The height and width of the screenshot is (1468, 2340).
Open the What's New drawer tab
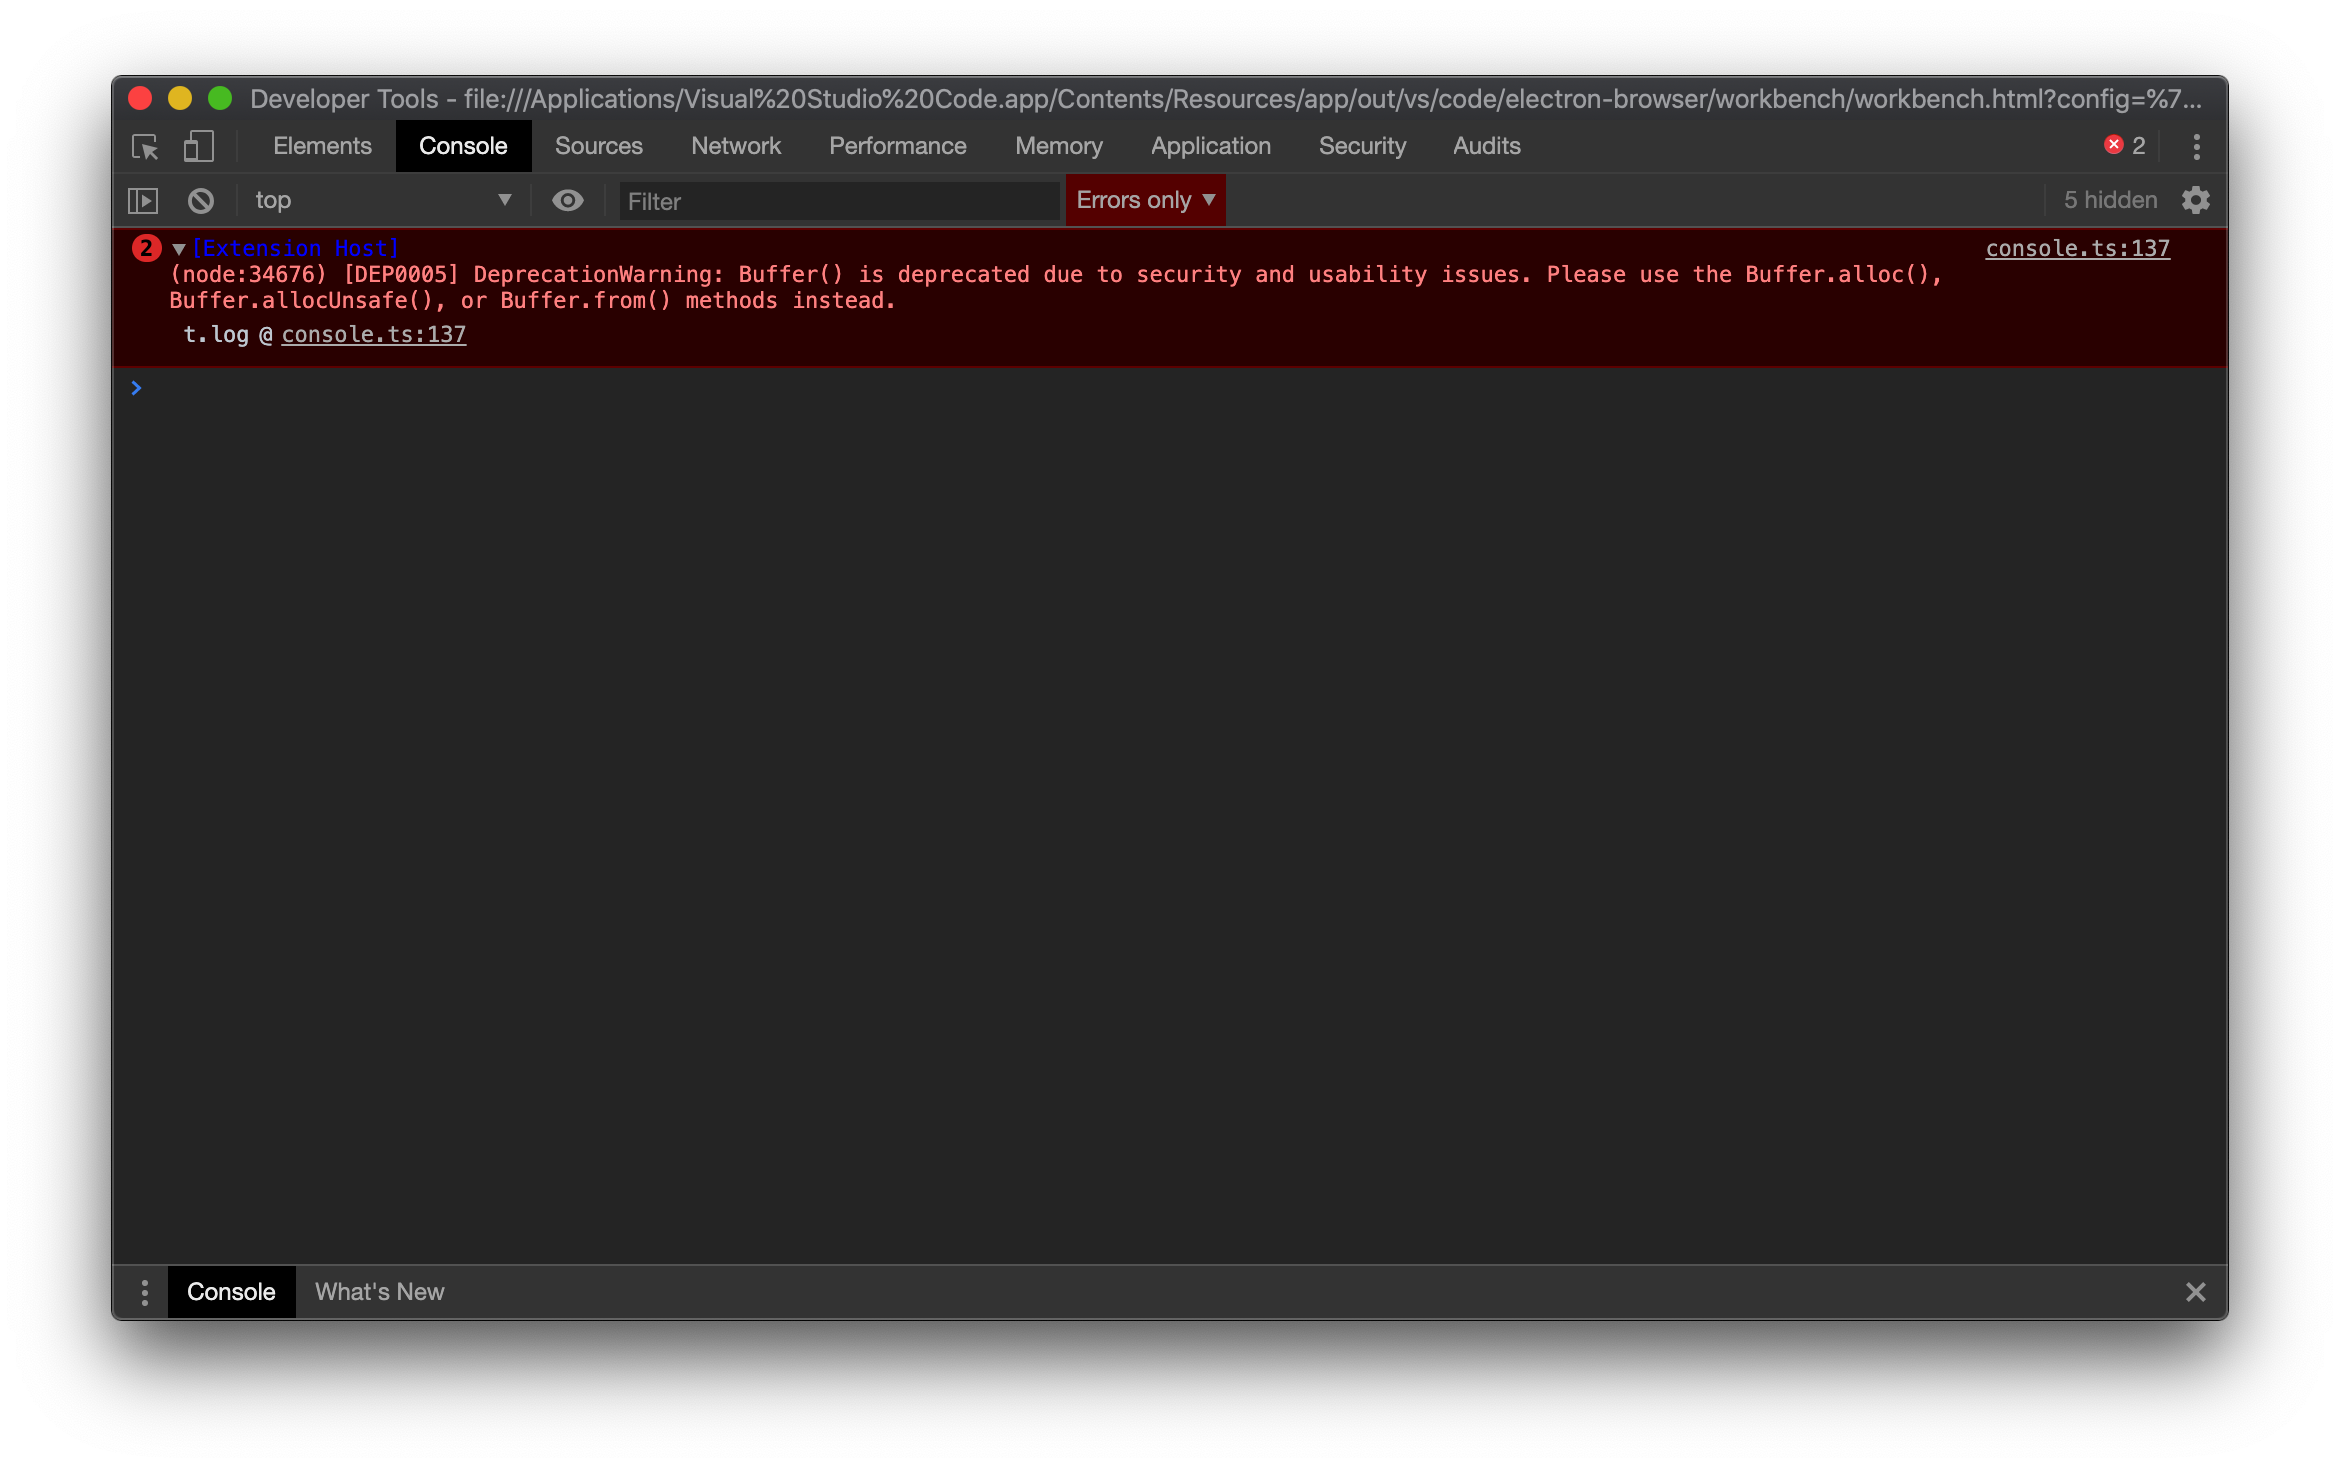point(379,1291)
